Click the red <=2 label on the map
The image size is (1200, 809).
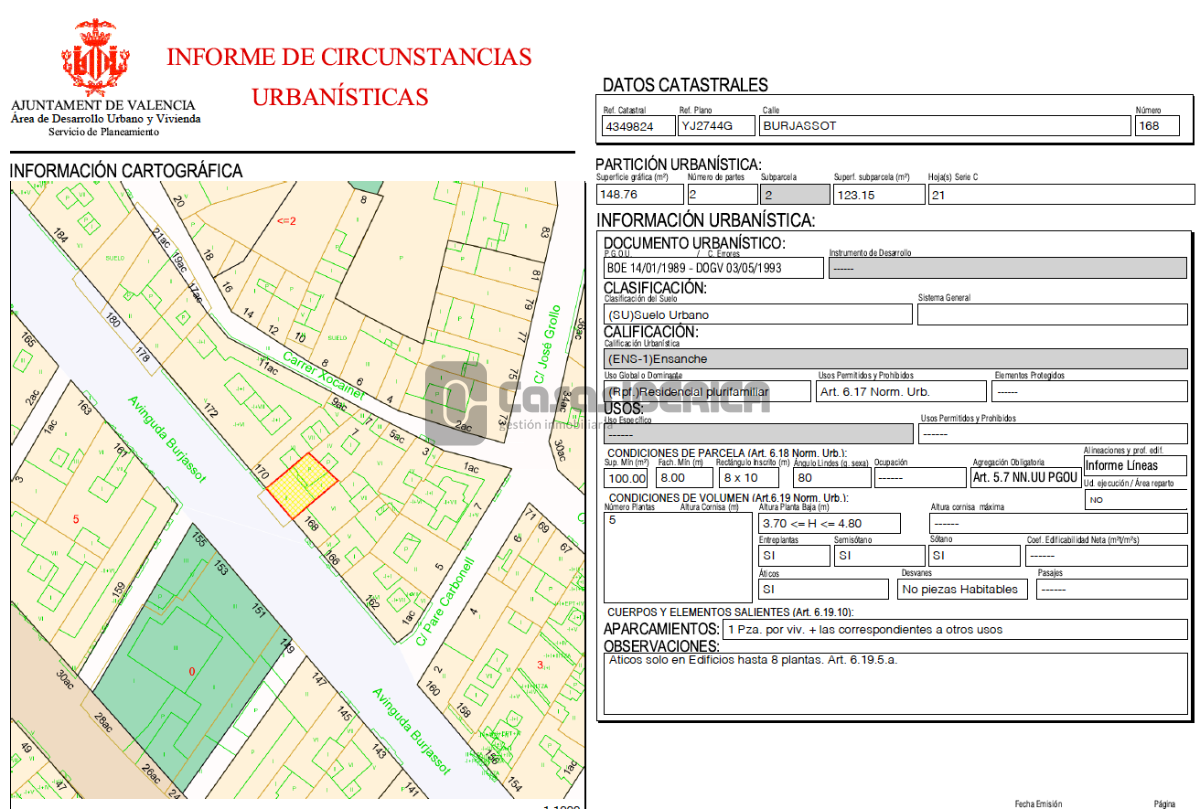(x=286, y=220)
